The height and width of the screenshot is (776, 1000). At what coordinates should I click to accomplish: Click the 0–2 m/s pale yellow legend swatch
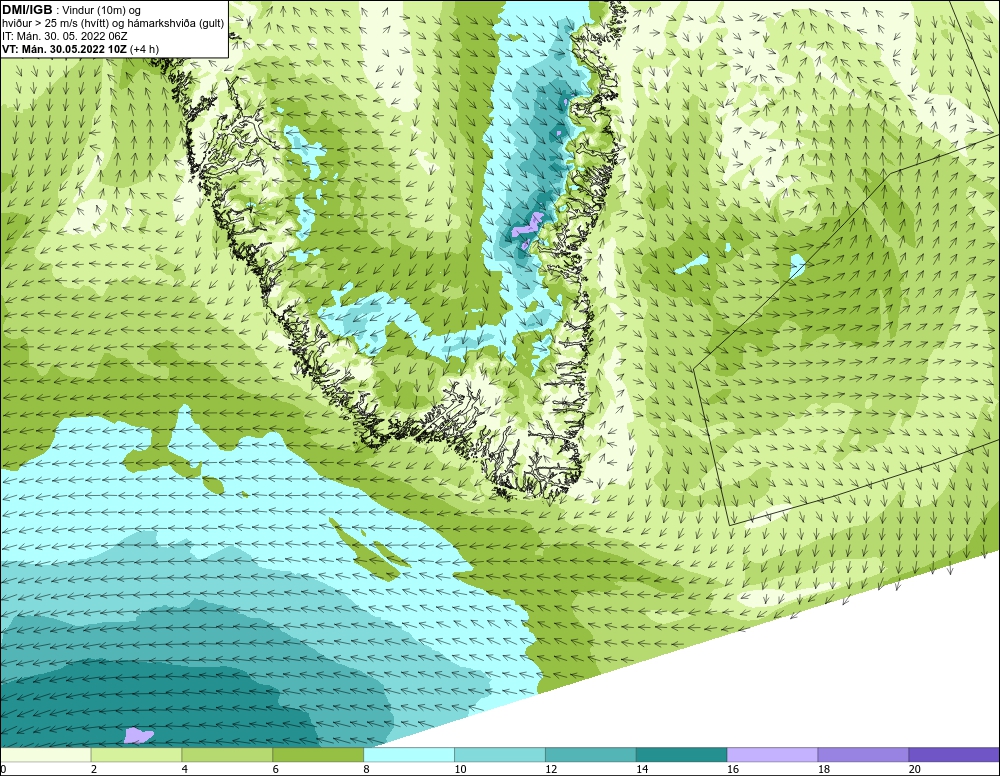tap(46, 755)
